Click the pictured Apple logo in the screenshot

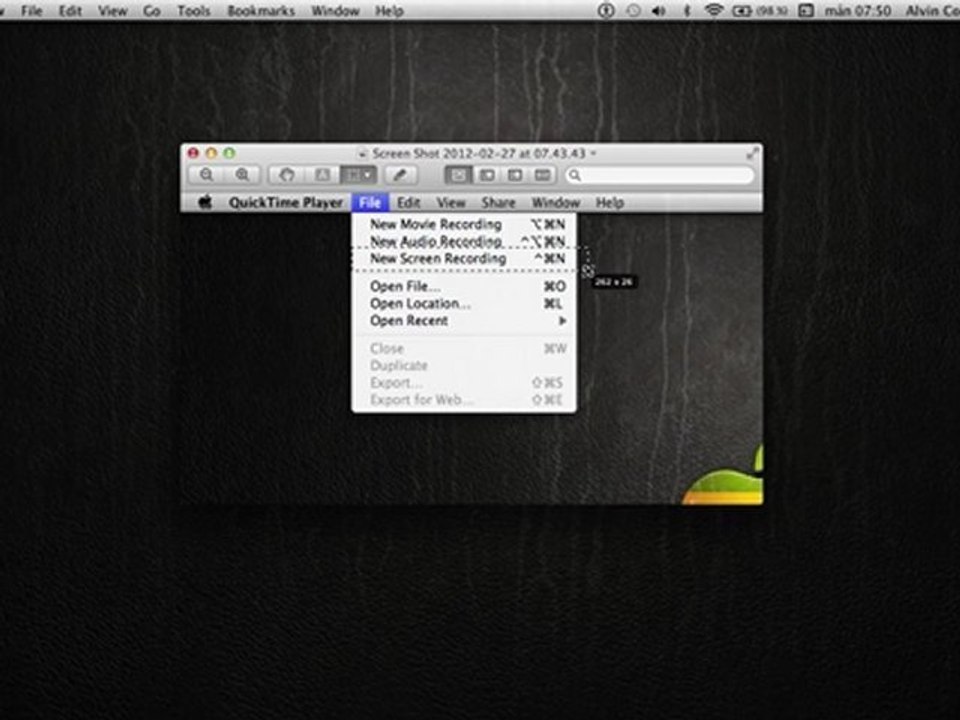click(205, 202)
